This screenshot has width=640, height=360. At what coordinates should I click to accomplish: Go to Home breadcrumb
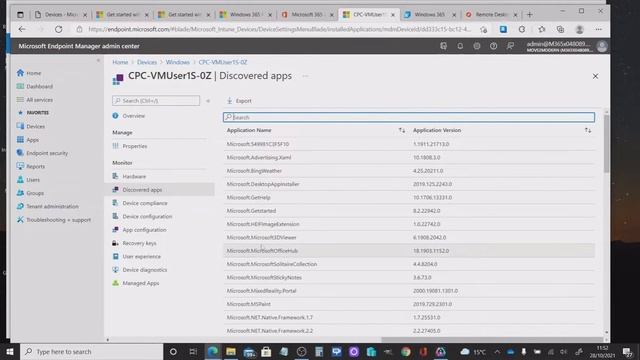(x=120, y=62)
